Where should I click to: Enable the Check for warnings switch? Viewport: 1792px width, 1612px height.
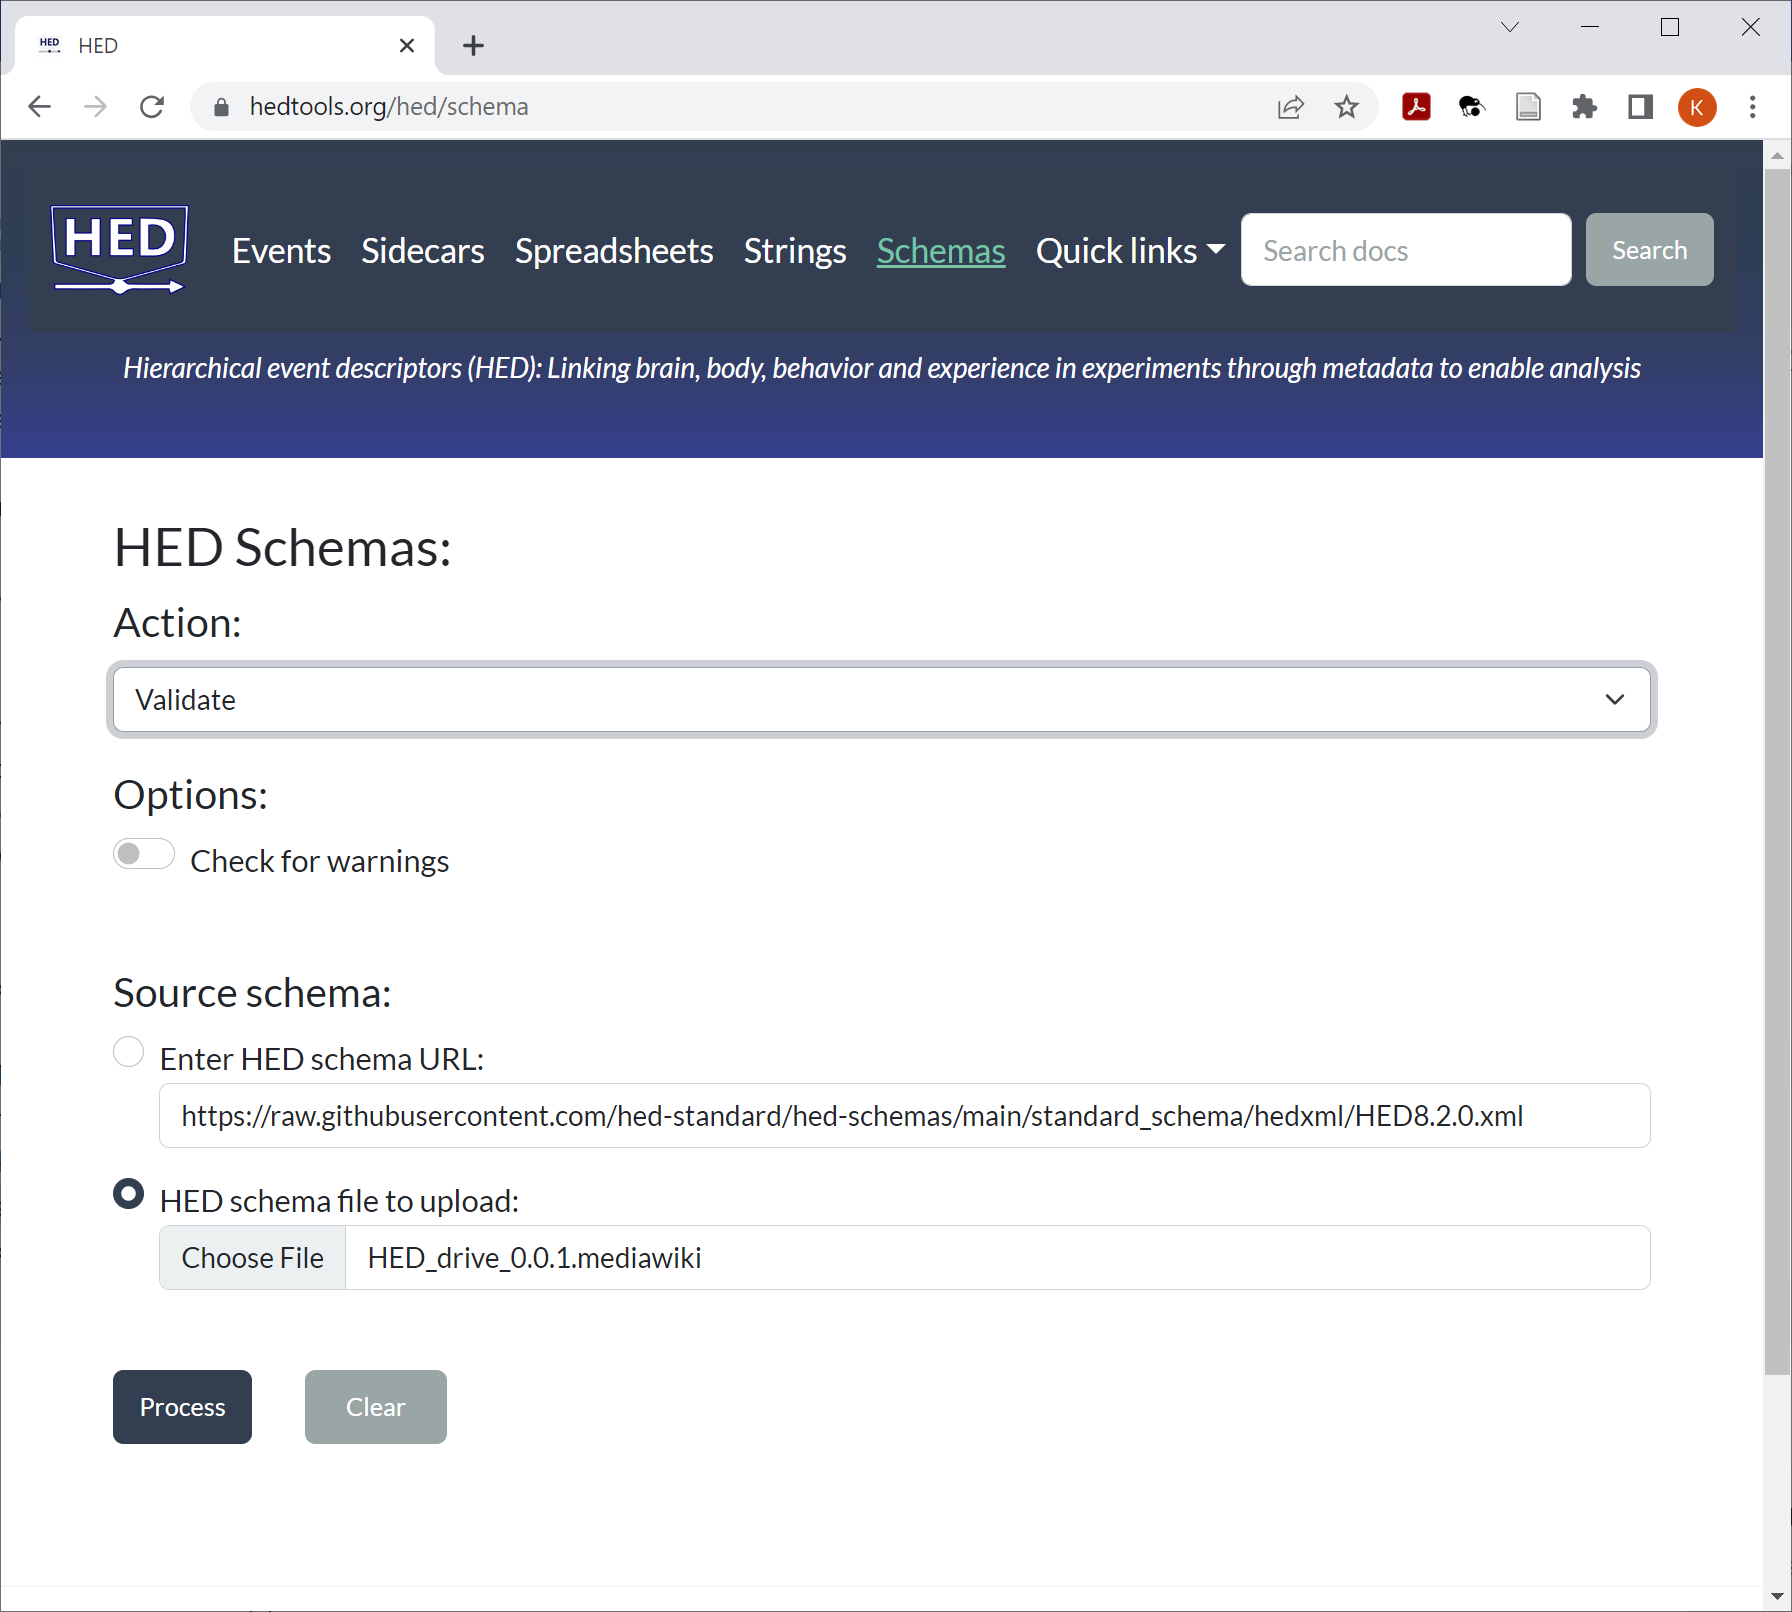coord(144,854)
